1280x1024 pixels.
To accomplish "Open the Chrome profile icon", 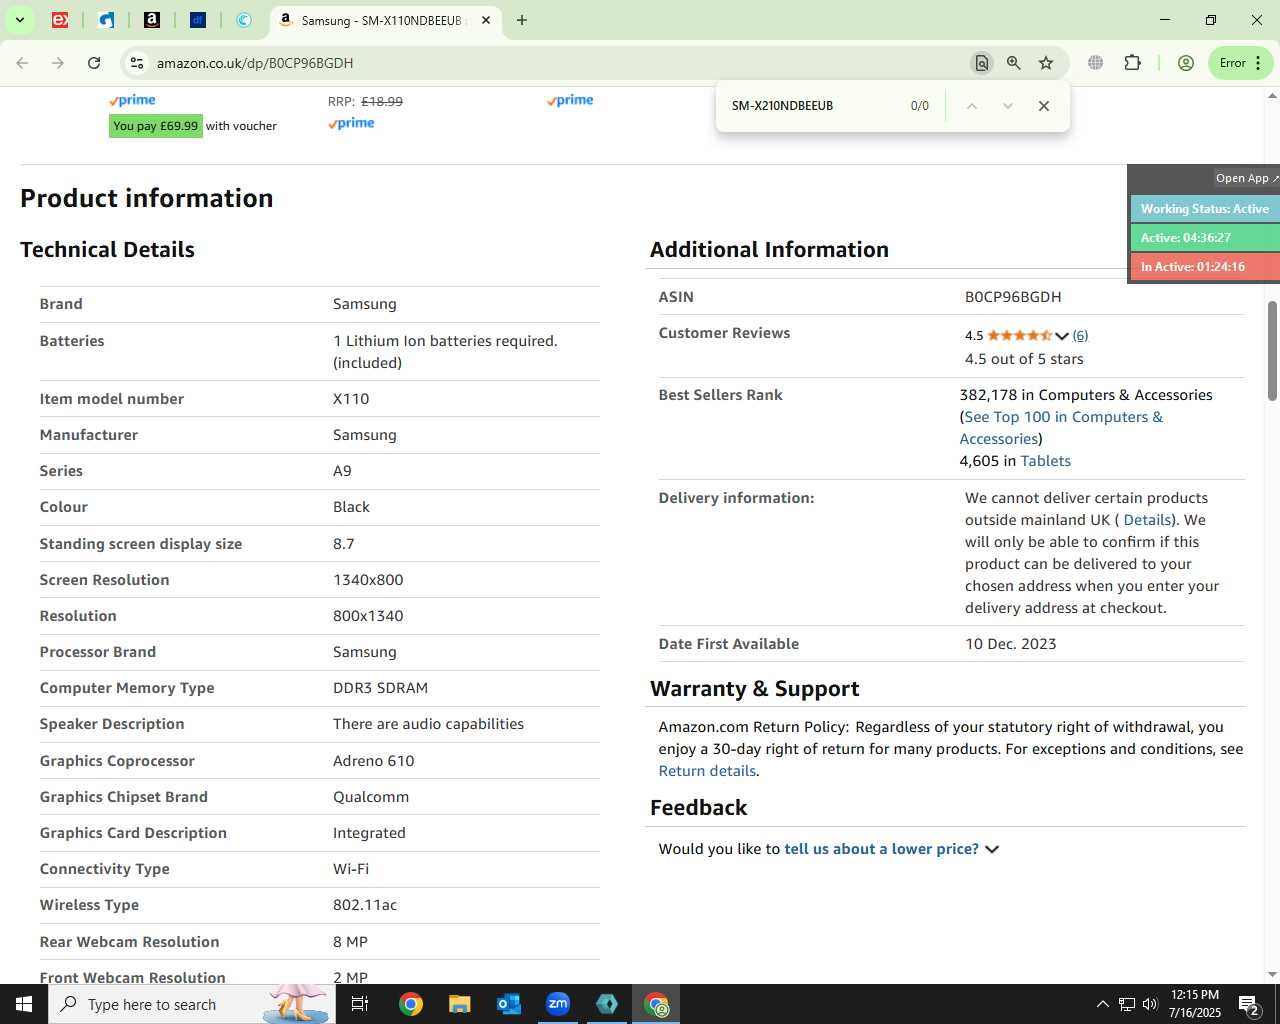I will coord(1186,63).
